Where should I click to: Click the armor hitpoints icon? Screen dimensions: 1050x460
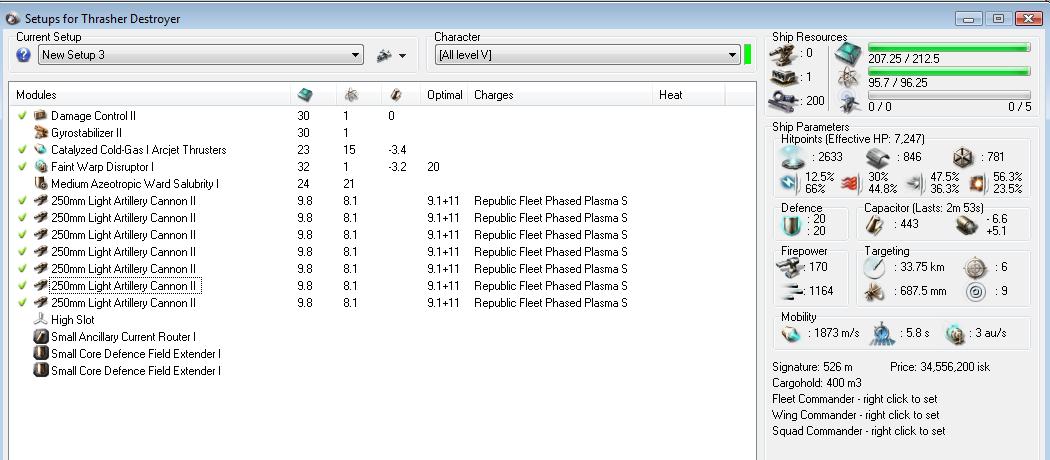878,158
